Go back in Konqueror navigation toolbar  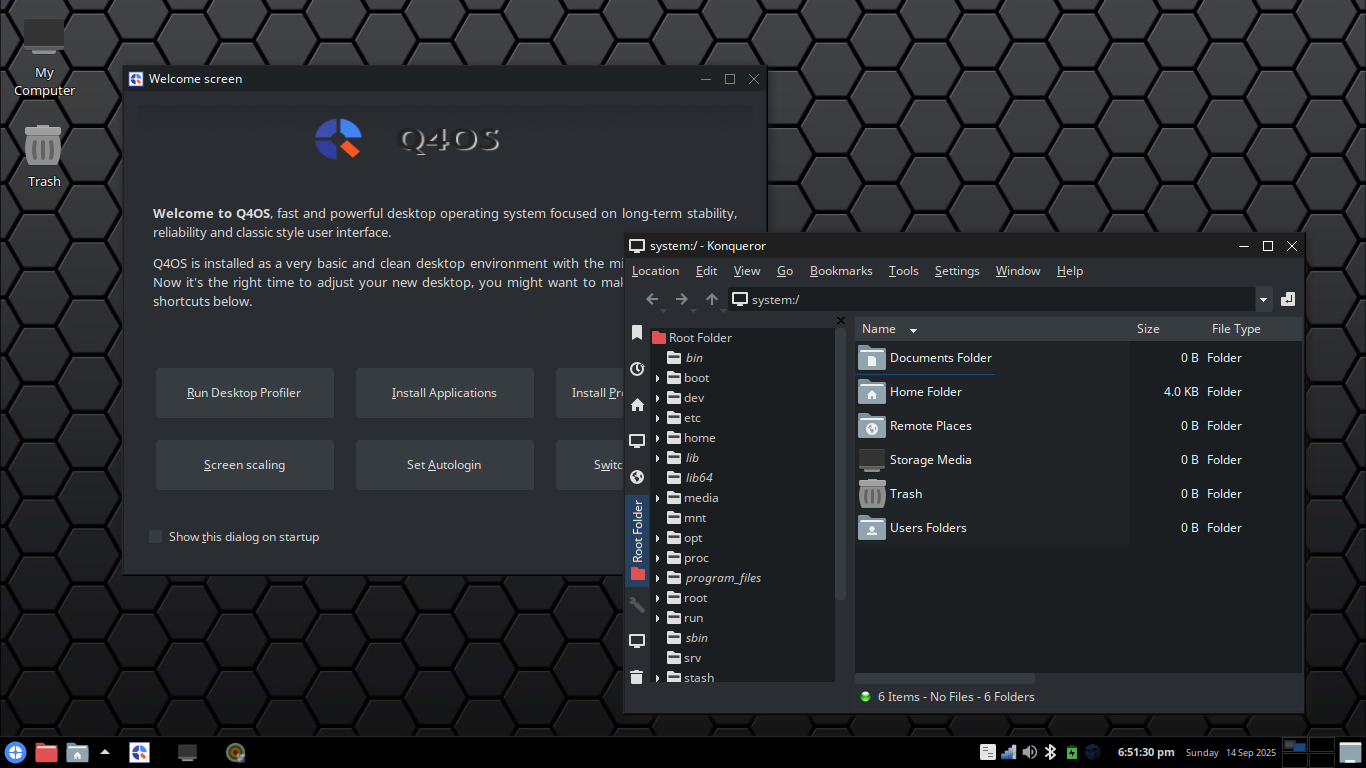(x=652, y=299)
